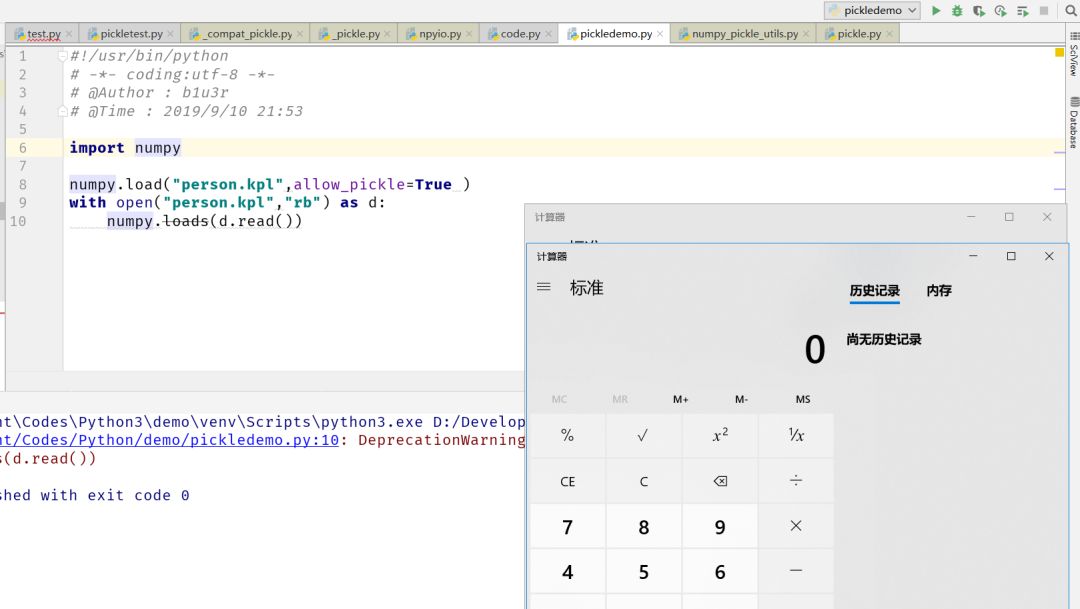1080x609 pixels.
Task: Close the pickletest.py tab
Action: pyautogui.click(x=170, y=34)
